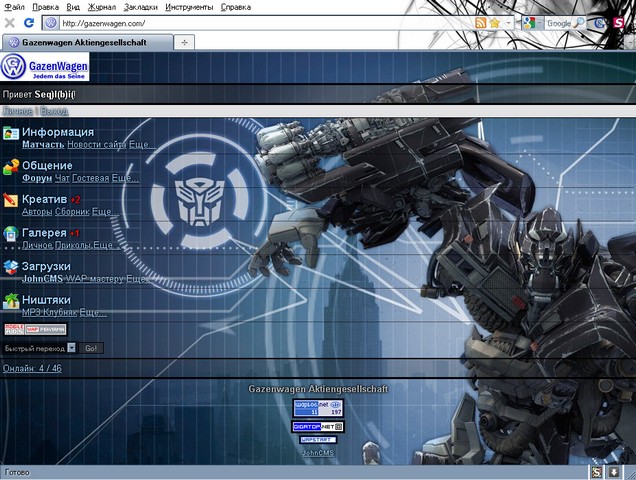Open the Креатив heading
Screen dimensions: 636x480
45,199
